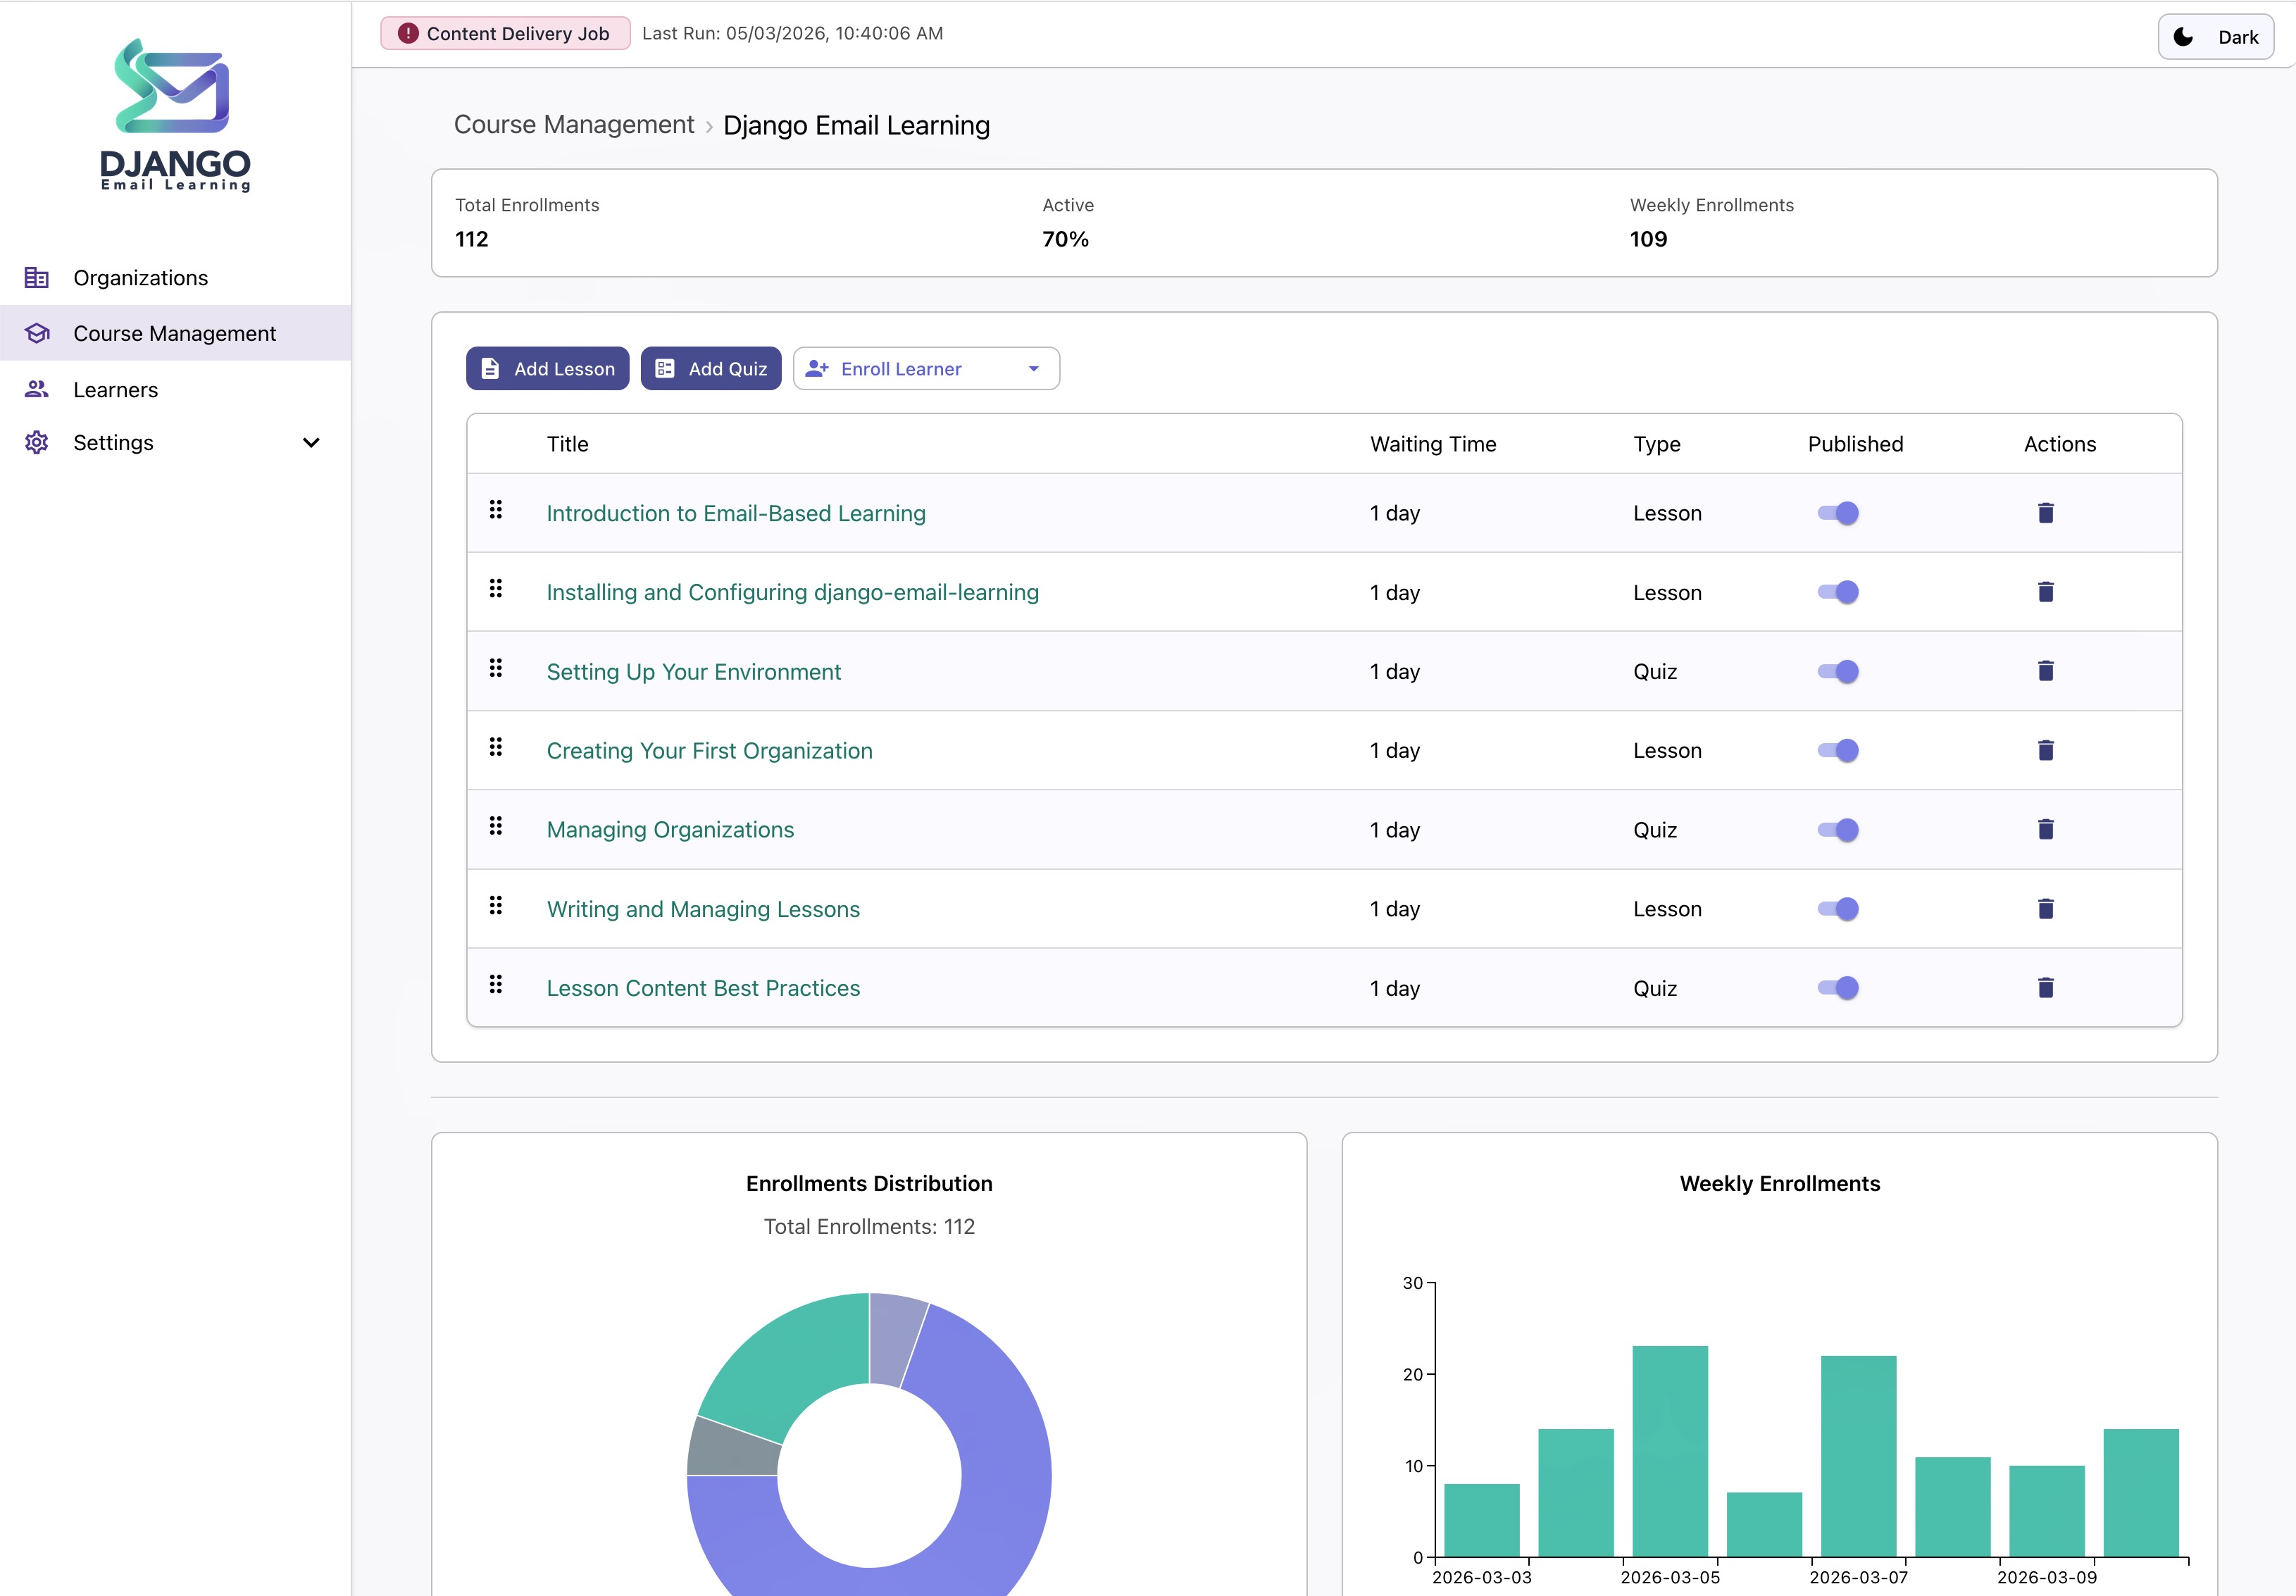Click the Add Quiz button
This screenshot has width=2296, height=1596.
click(x=711, y=369)
